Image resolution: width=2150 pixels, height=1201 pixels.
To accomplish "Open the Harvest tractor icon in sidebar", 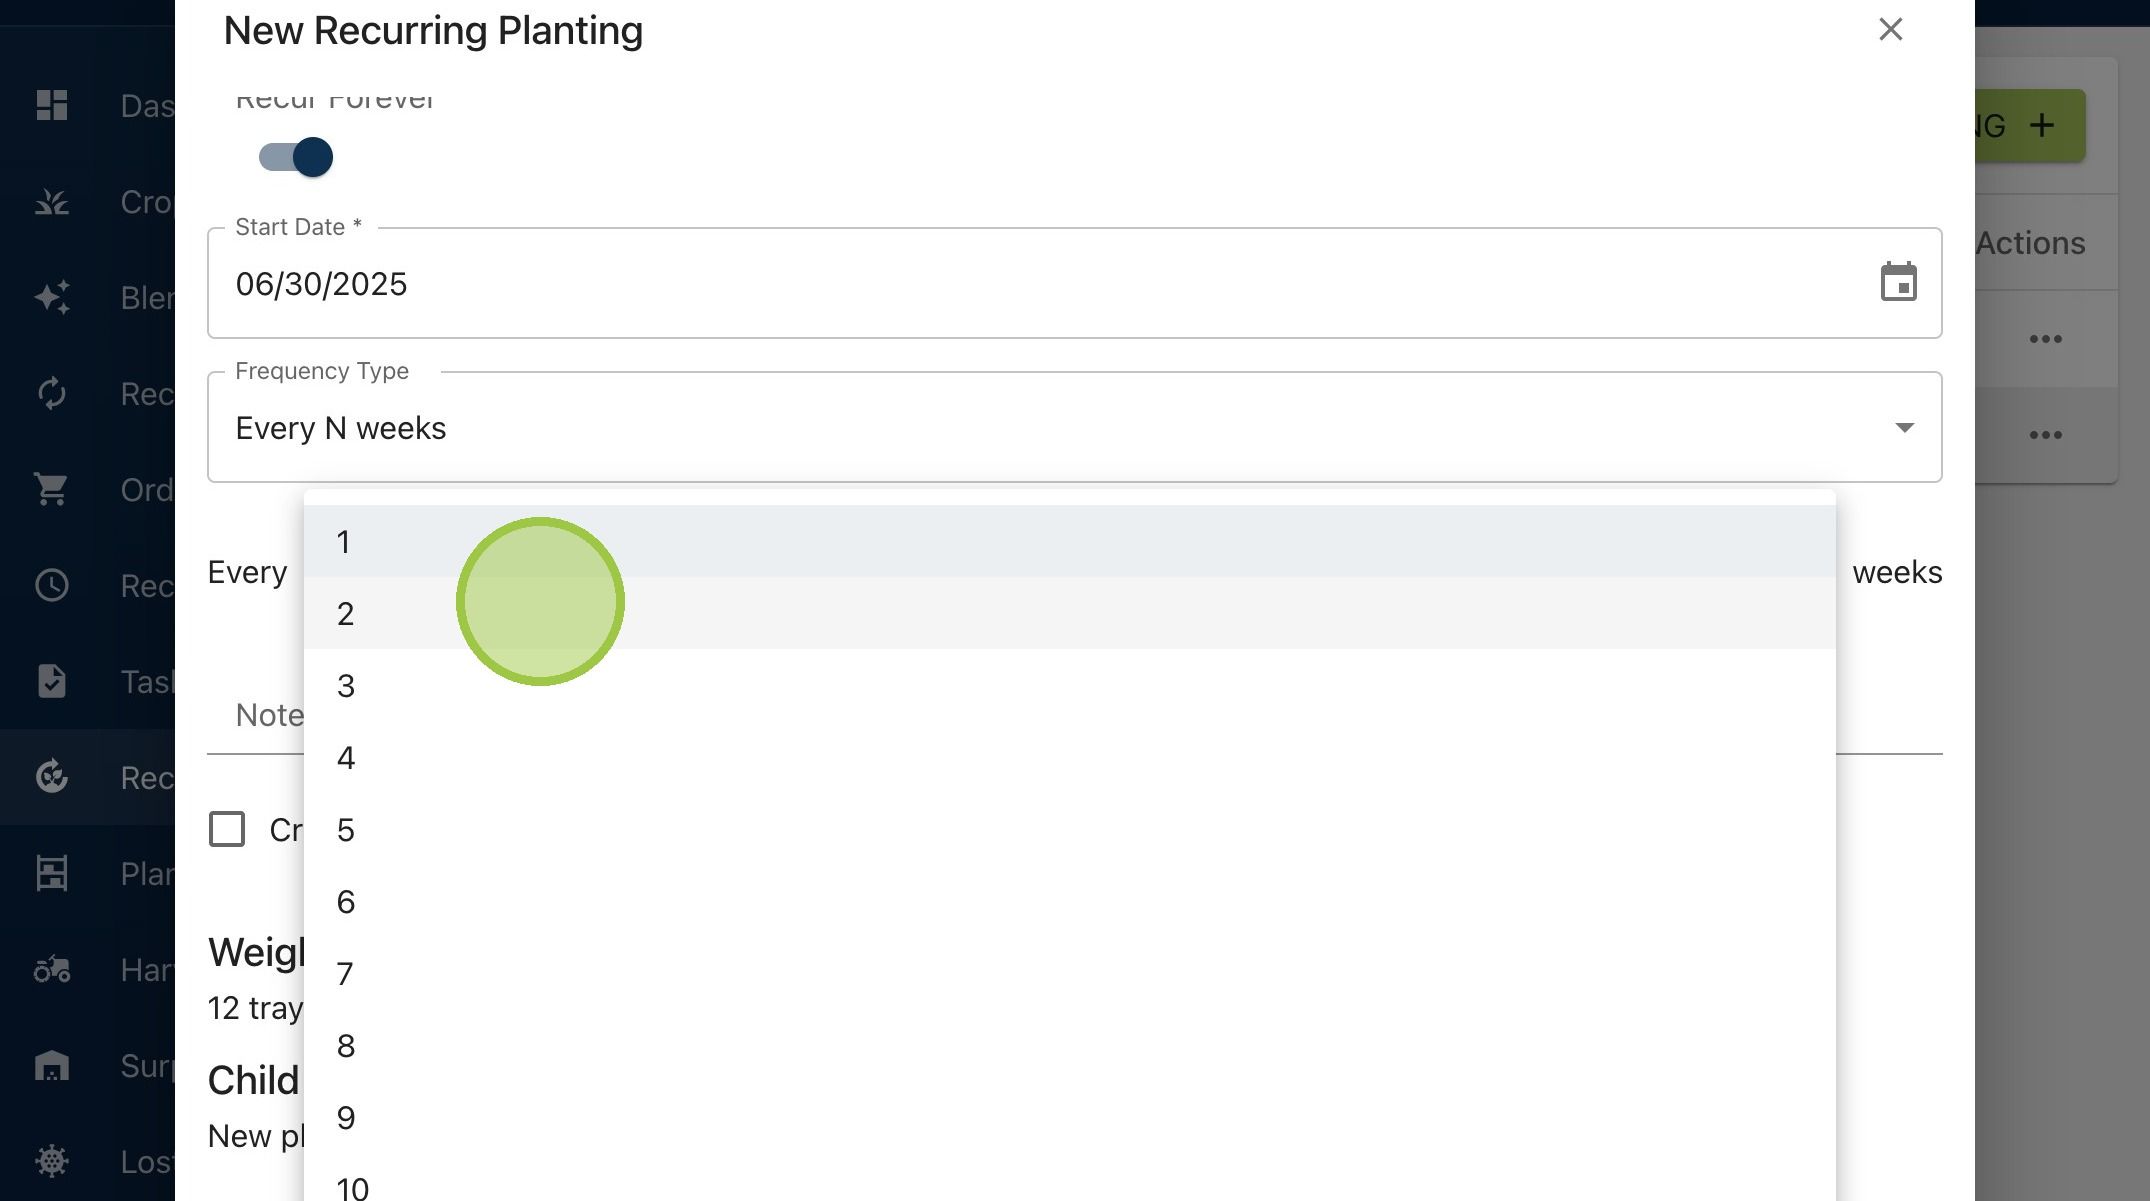I will click(x=51, y=969).
